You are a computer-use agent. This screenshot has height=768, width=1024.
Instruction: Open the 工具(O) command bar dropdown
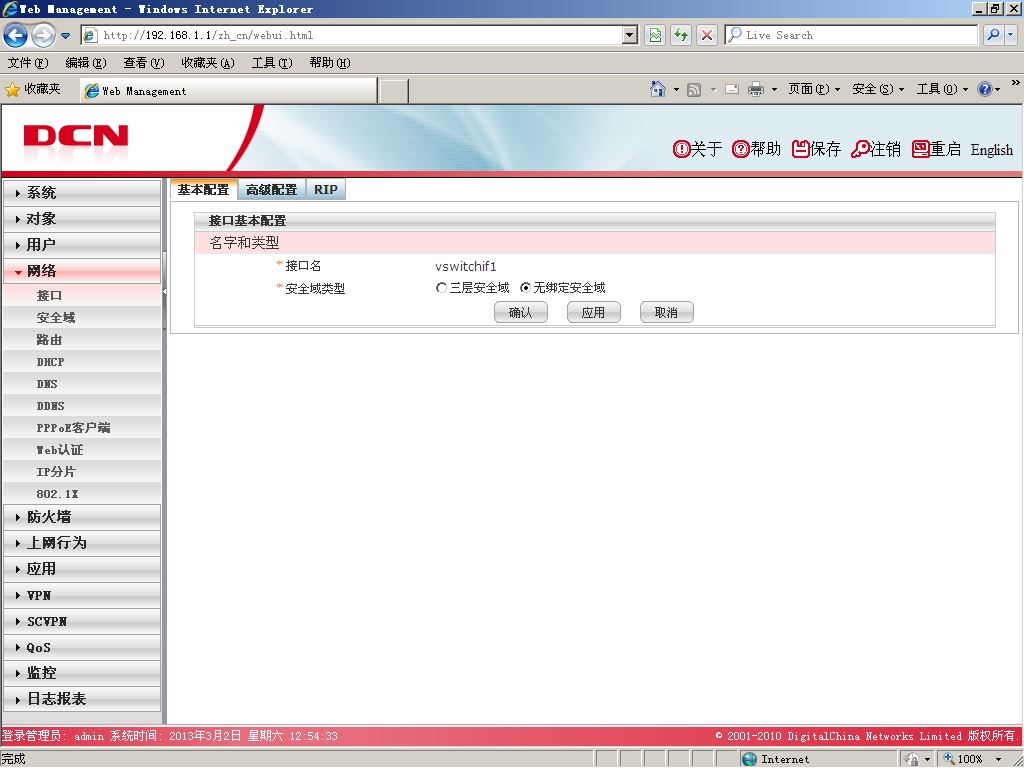pyautogui.click(x=942, y=89)
